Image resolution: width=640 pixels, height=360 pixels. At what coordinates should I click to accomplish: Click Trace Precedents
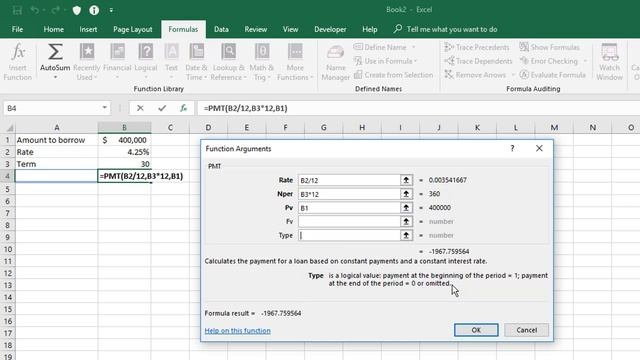click(477, 47)
